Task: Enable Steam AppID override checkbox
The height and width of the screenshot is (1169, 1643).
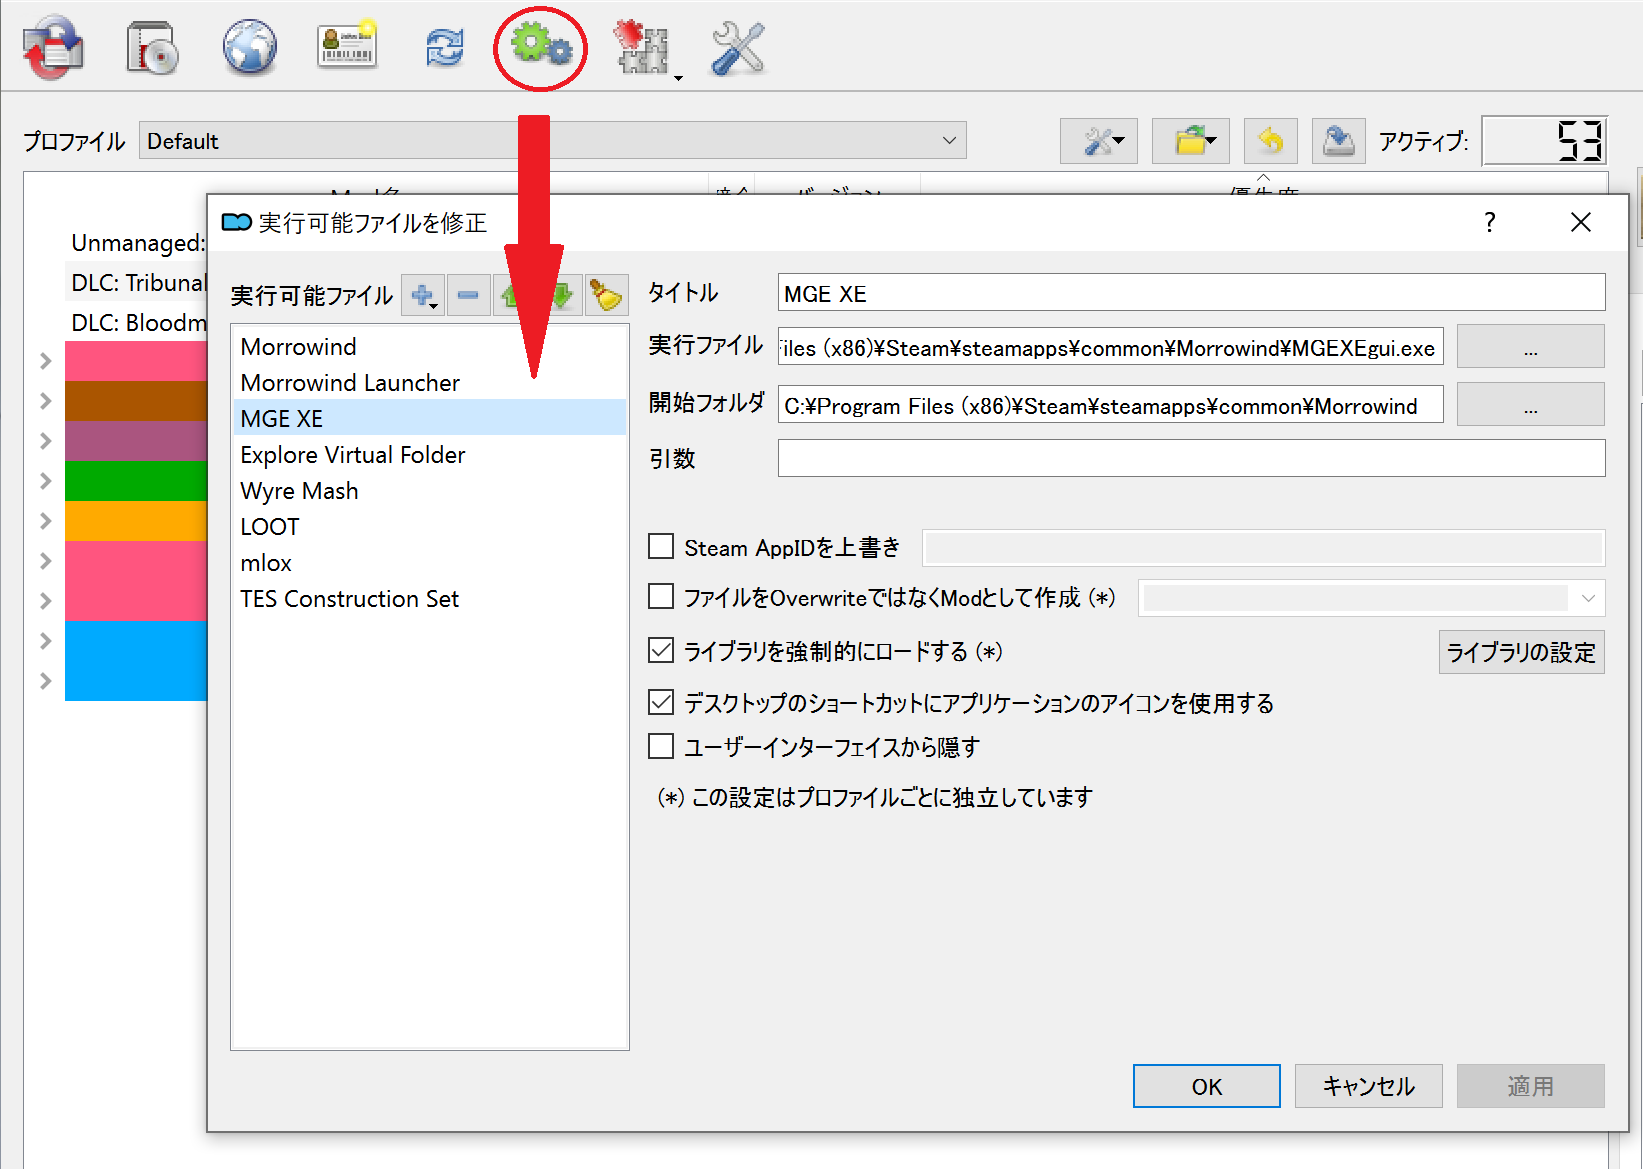Action: click(x=661, y=546)
